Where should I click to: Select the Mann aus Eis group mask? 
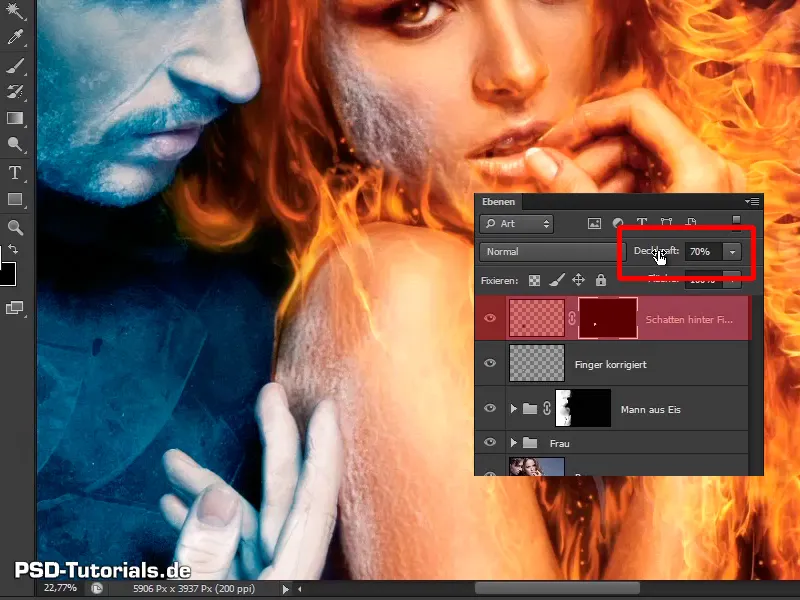pos(583,408)
